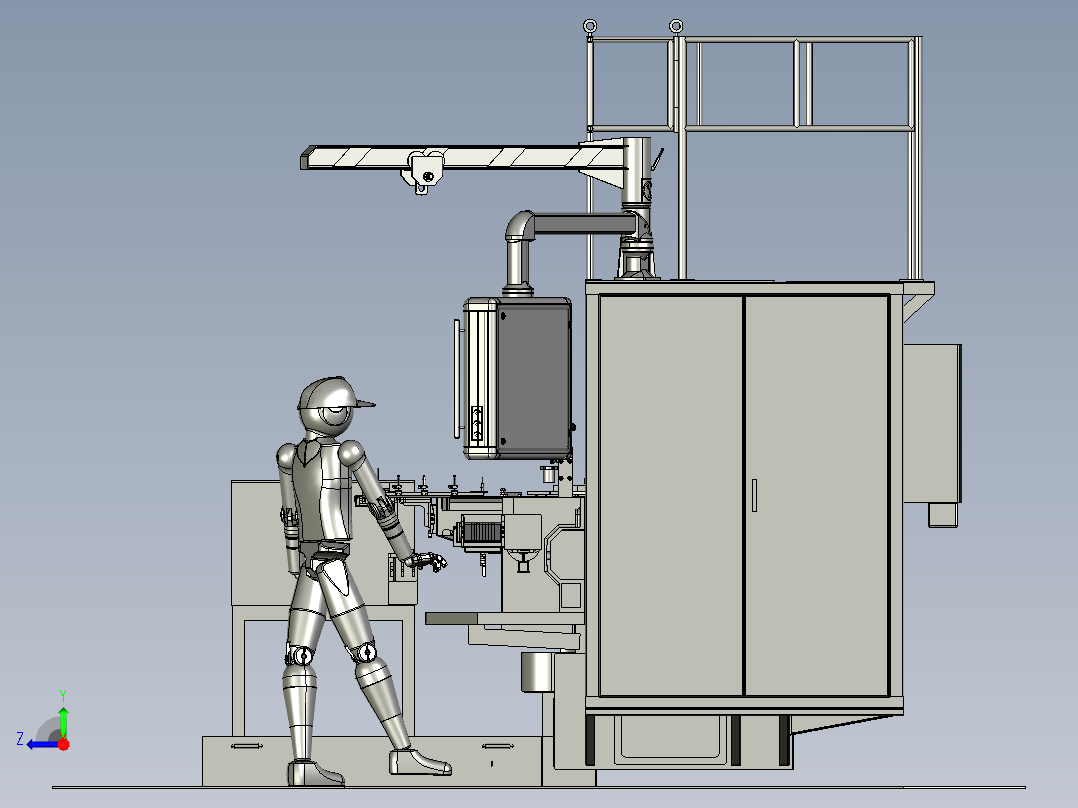Pick the vertical handle bar on control enclosure
The image size is (1078, 808).
456,378
